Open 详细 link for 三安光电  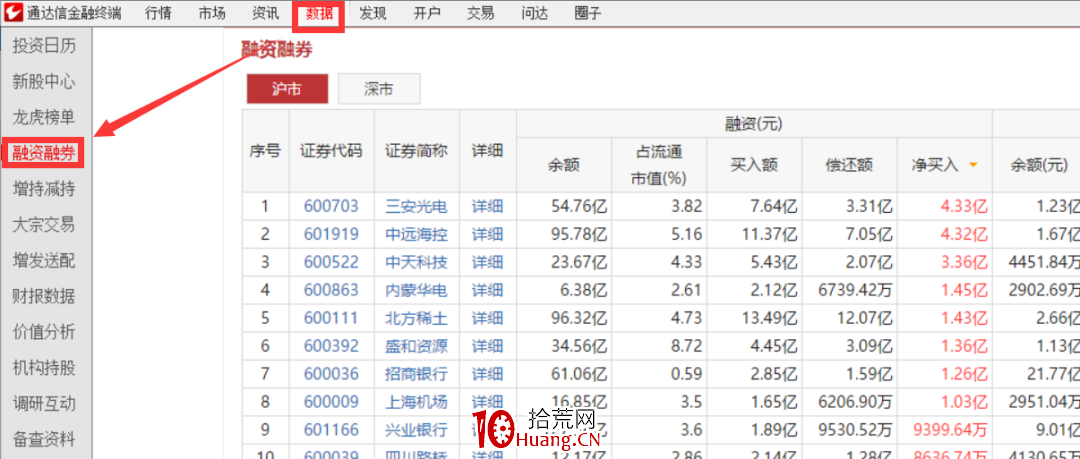(x=487, y=206)
